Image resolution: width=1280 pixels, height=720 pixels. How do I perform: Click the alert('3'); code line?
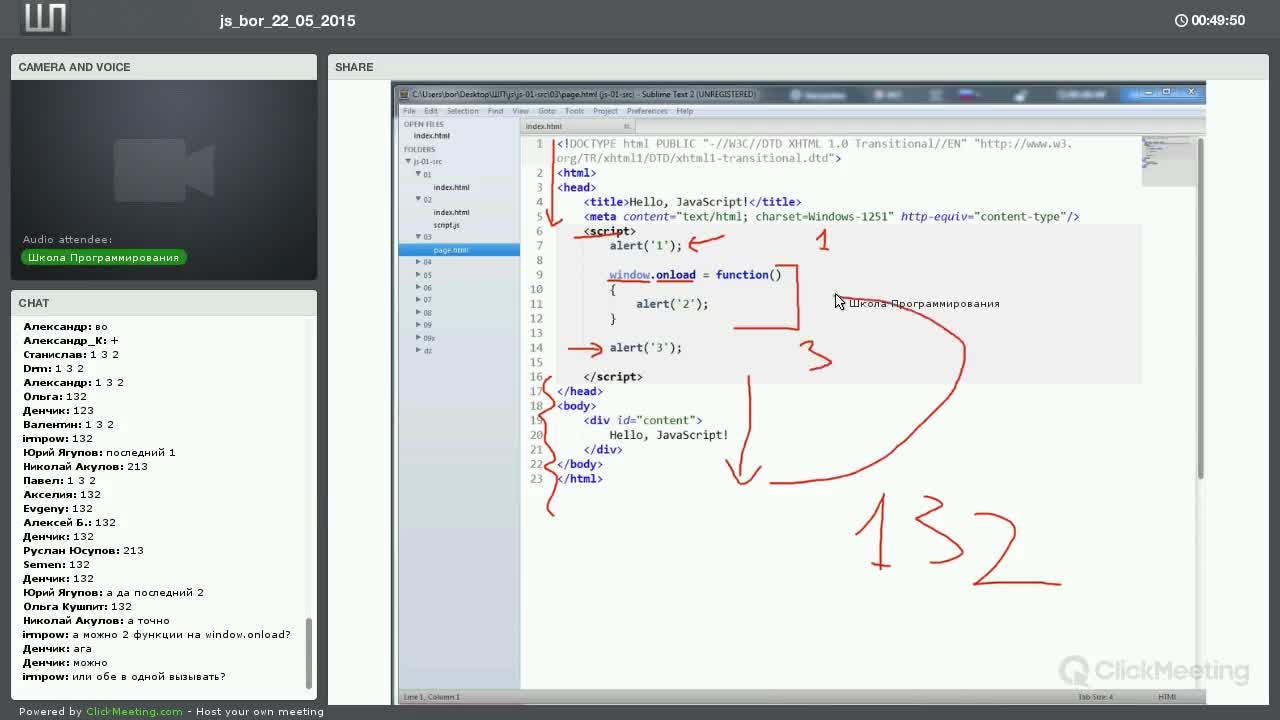645,348
